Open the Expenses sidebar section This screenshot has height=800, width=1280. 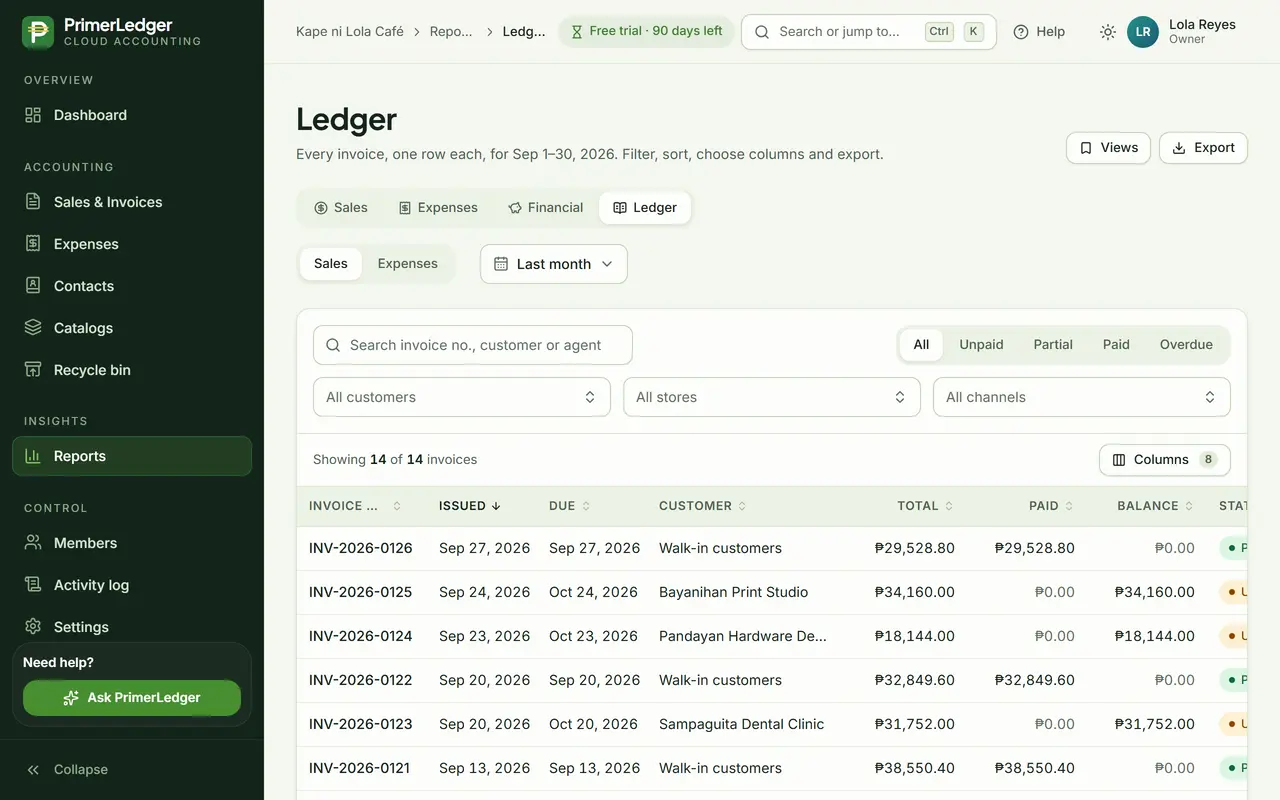coord(132,244)
